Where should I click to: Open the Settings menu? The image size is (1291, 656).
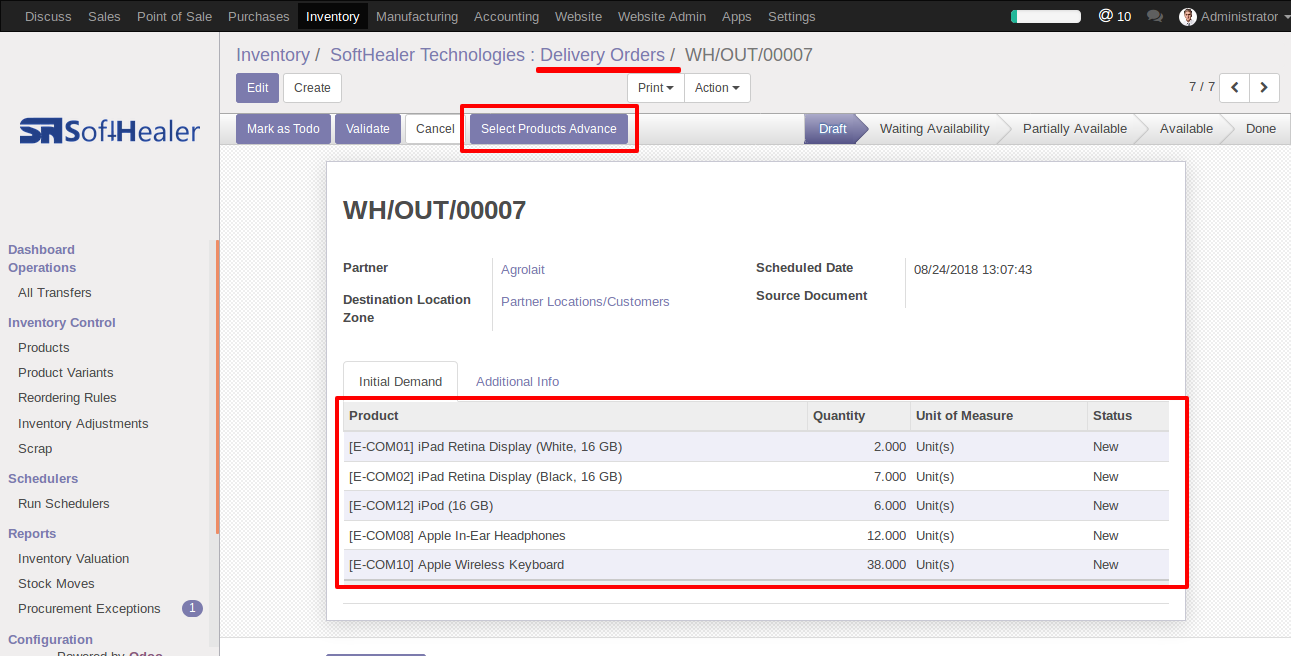[x=792, y=16]
